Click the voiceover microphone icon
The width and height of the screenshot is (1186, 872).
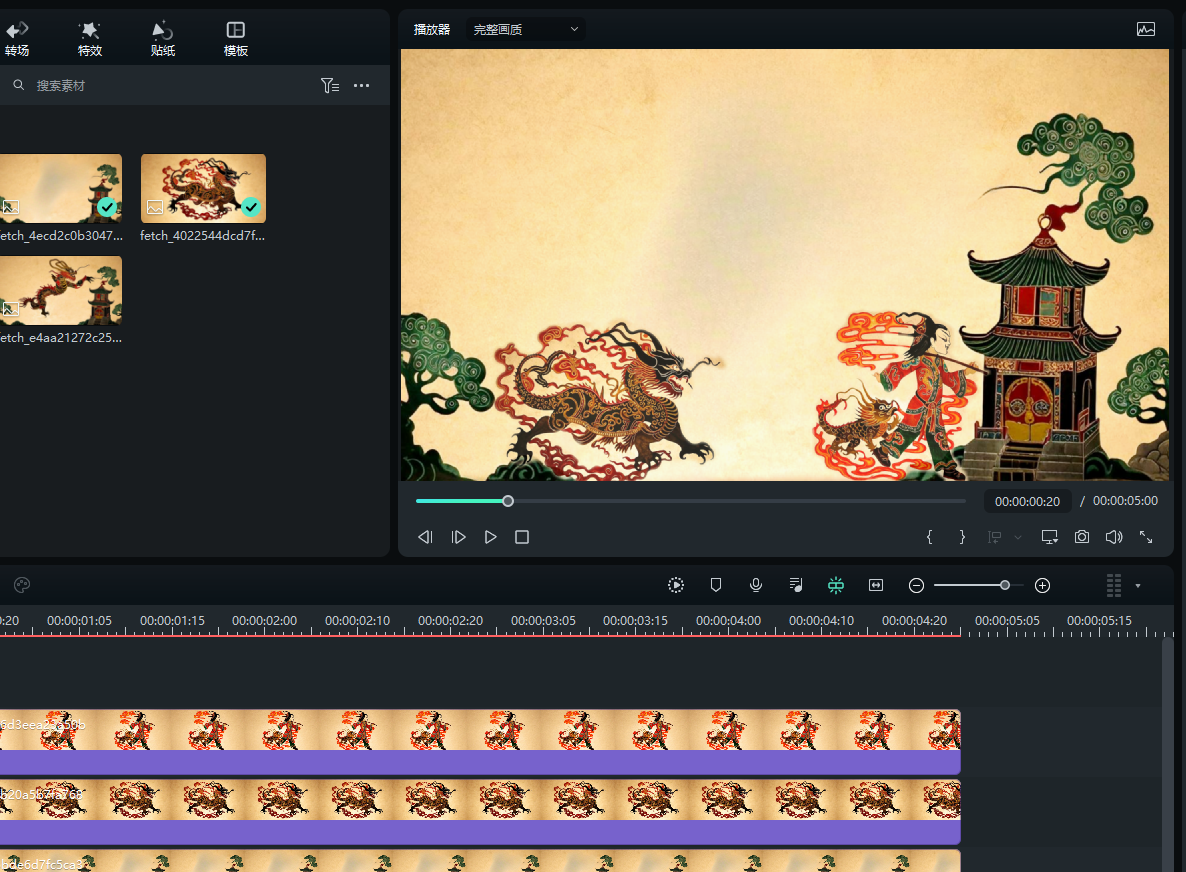(756, 585)
